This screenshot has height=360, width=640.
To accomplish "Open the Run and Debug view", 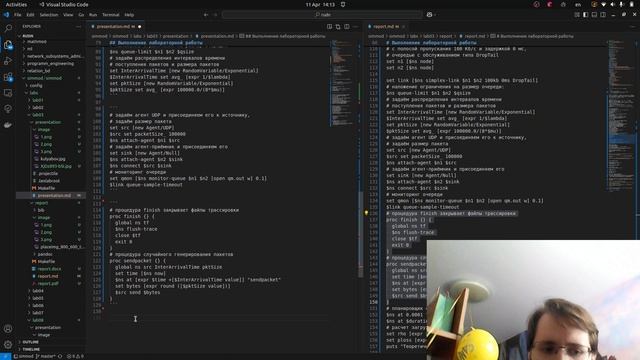I will pyautogui.click(x=8, y=60).
